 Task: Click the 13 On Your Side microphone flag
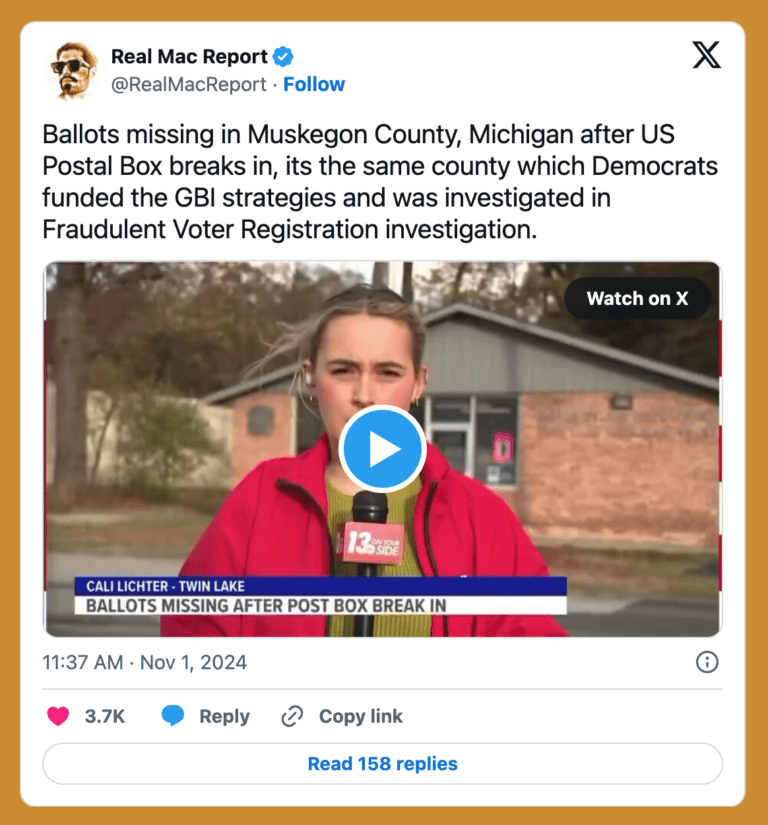pos(371,542)
